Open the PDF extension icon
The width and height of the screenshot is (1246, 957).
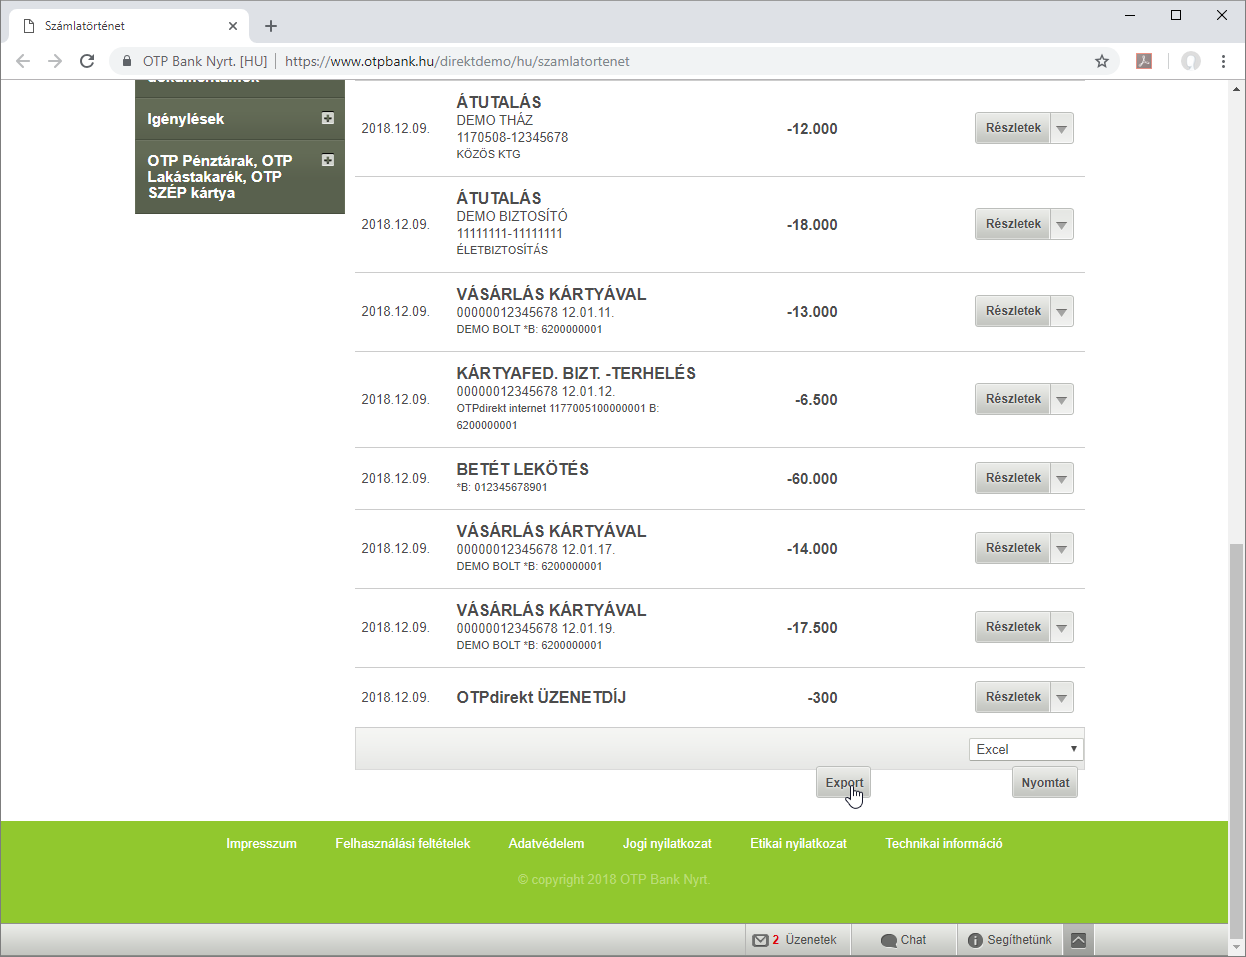click(1144, 61)
